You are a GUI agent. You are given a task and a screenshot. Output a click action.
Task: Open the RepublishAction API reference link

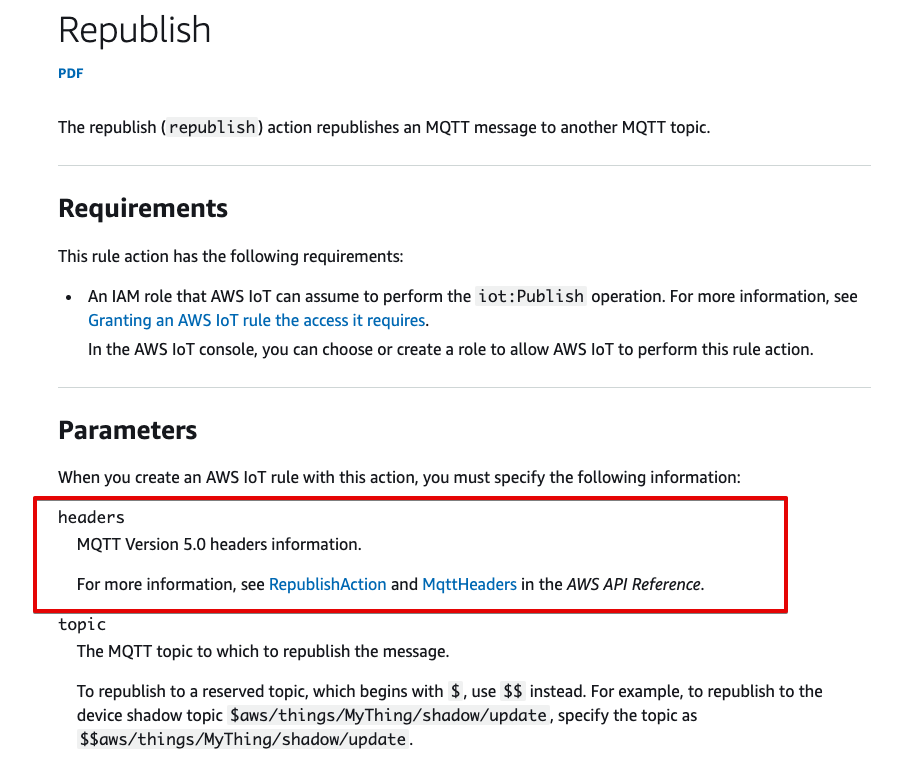tap(328, 584)
